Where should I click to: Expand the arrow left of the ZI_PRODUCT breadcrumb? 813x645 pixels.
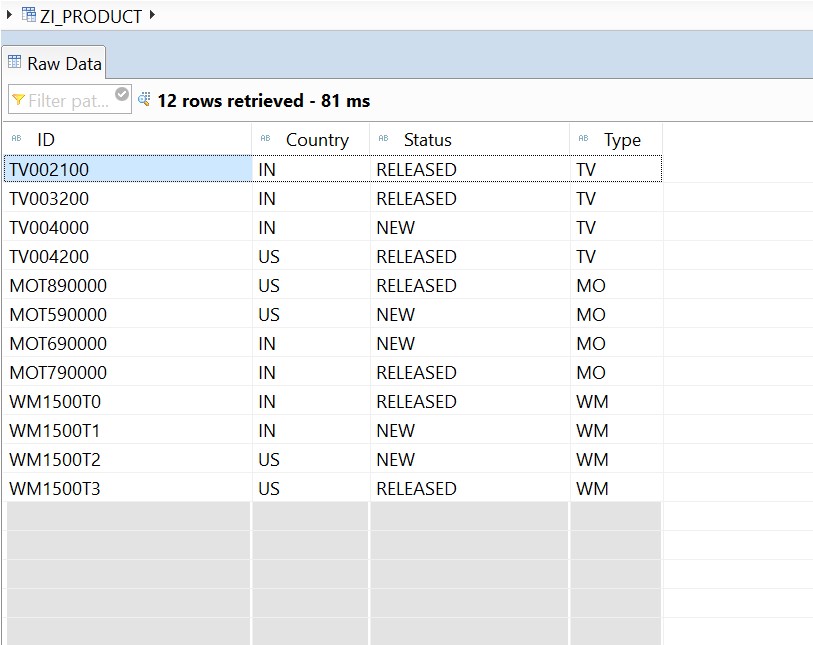pos(7,16)
